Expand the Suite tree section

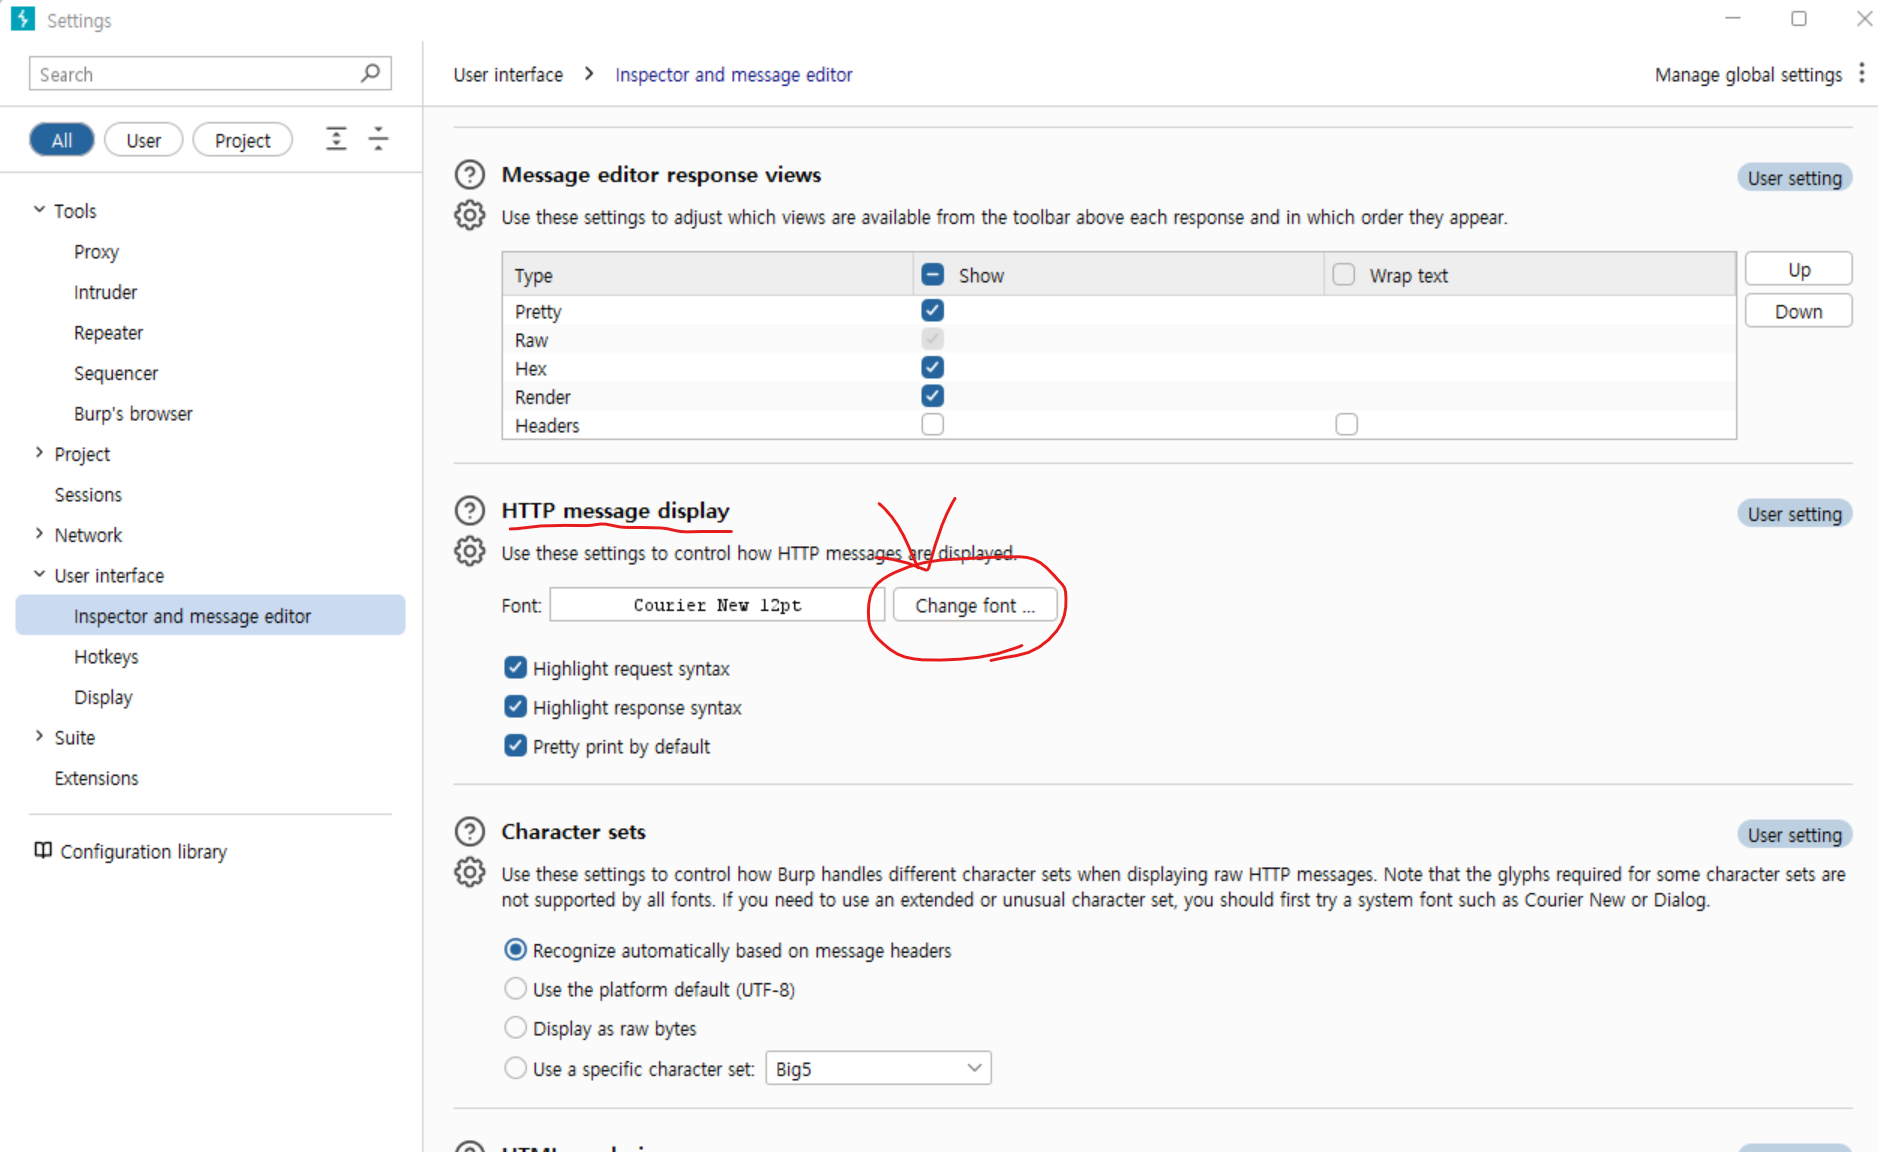click(x=39, y=736)
